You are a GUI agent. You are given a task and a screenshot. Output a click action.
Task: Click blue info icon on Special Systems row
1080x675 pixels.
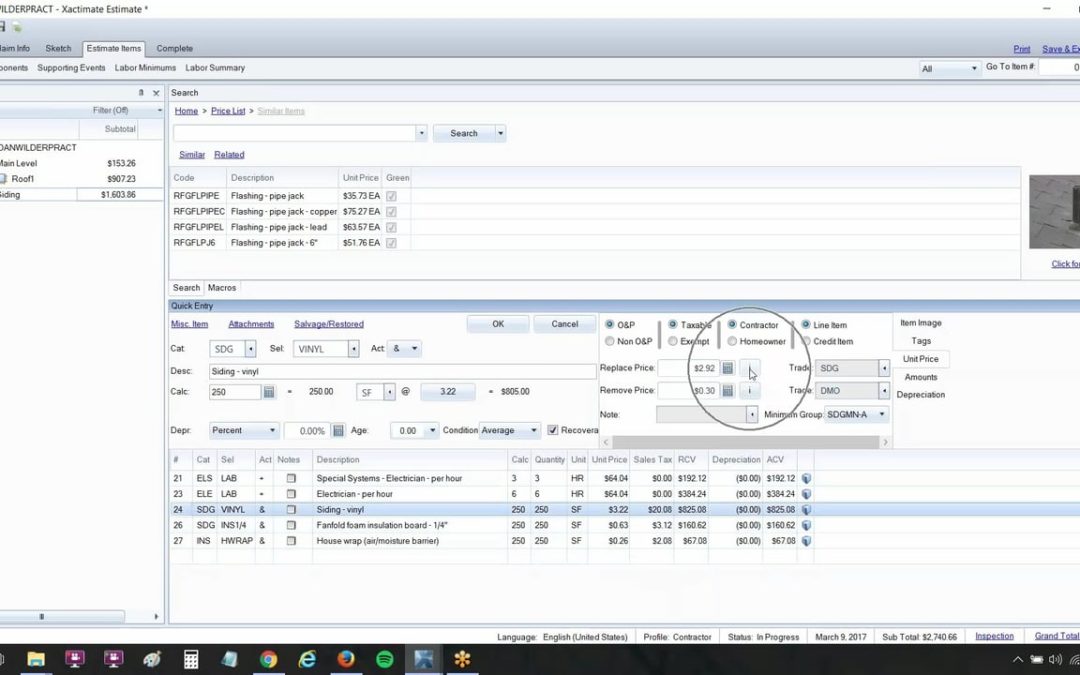[x=806, y=478]
